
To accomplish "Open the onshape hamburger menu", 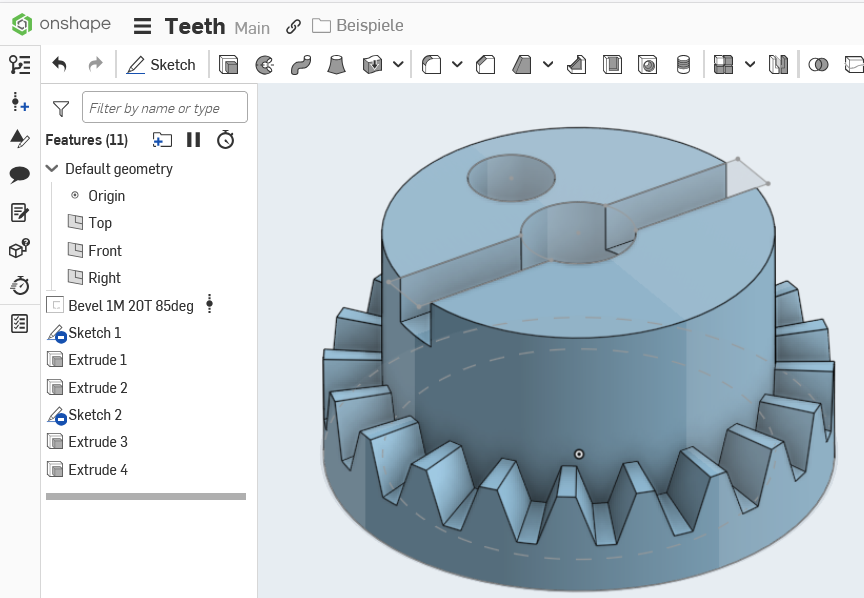I will pyautogui.click(x=143, y=26).
